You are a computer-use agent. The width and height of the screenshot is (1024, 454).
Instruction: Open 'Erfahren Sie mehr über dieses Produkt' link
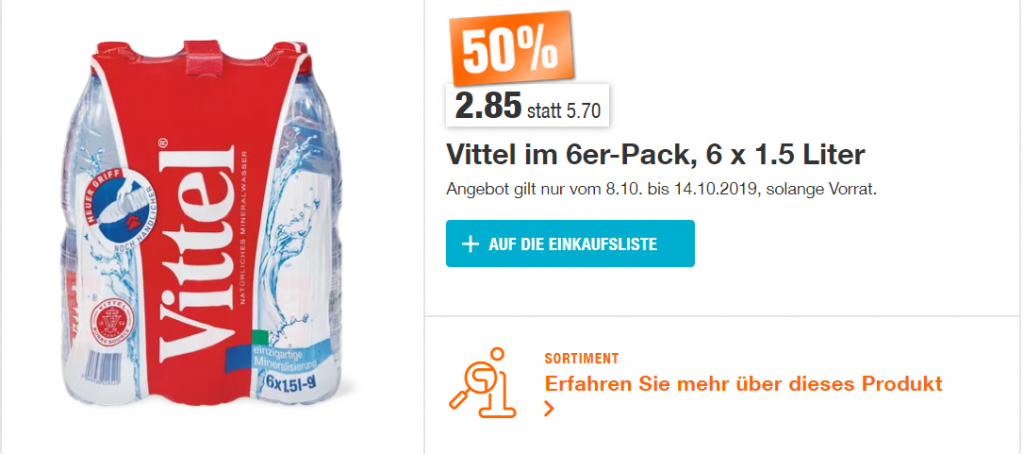[743, 383]
